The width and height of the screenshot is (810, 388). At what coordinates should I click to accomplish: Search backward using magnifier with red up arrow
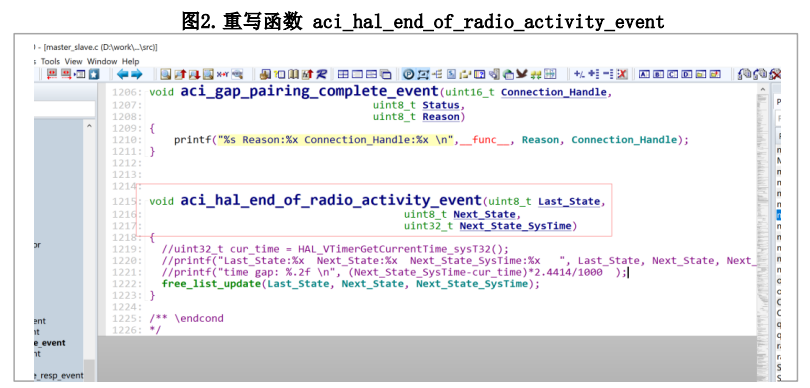point(180,74)
